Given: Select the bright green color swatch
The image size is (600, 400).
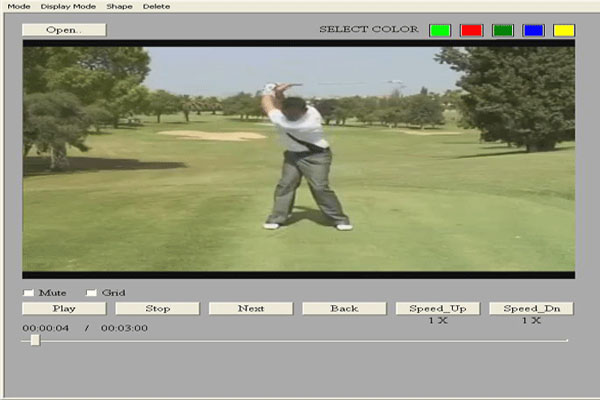Looking at the screenshot, I should (440, 30).
